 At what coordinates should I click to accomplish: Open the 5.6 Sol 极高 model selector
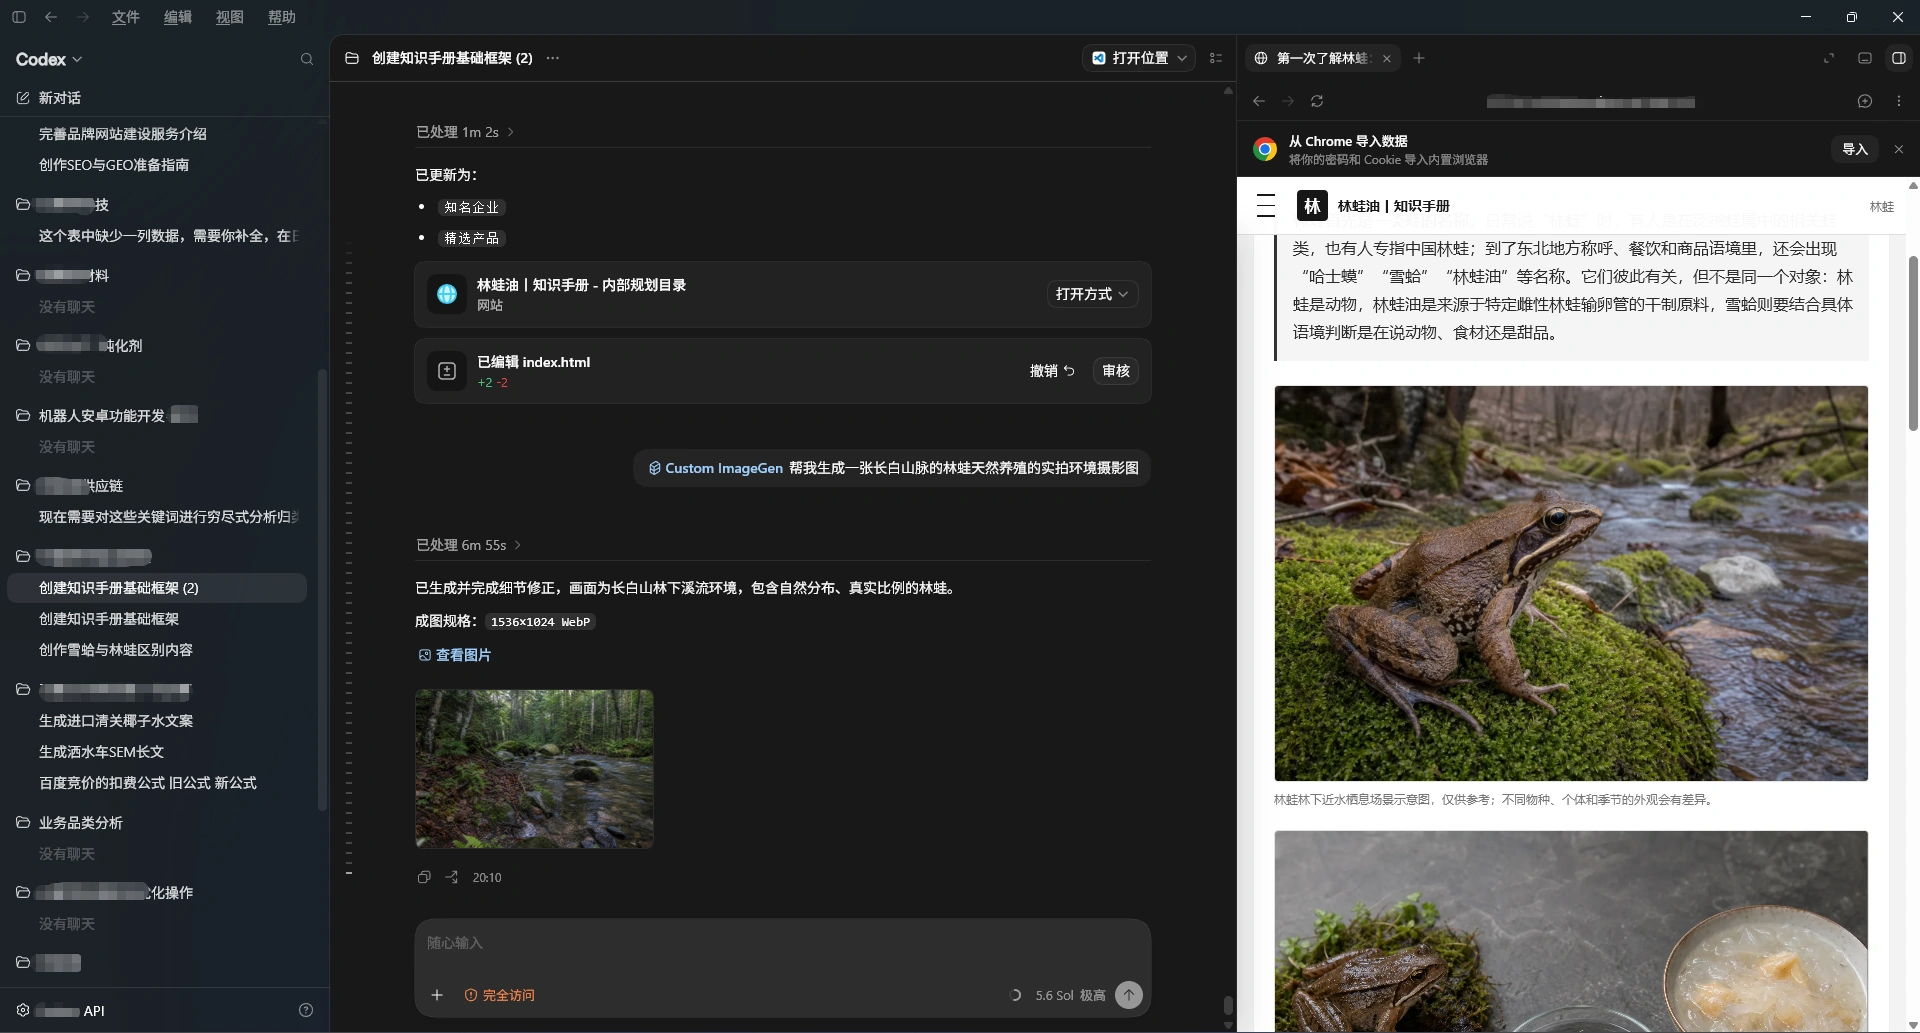pos(1070,995)
